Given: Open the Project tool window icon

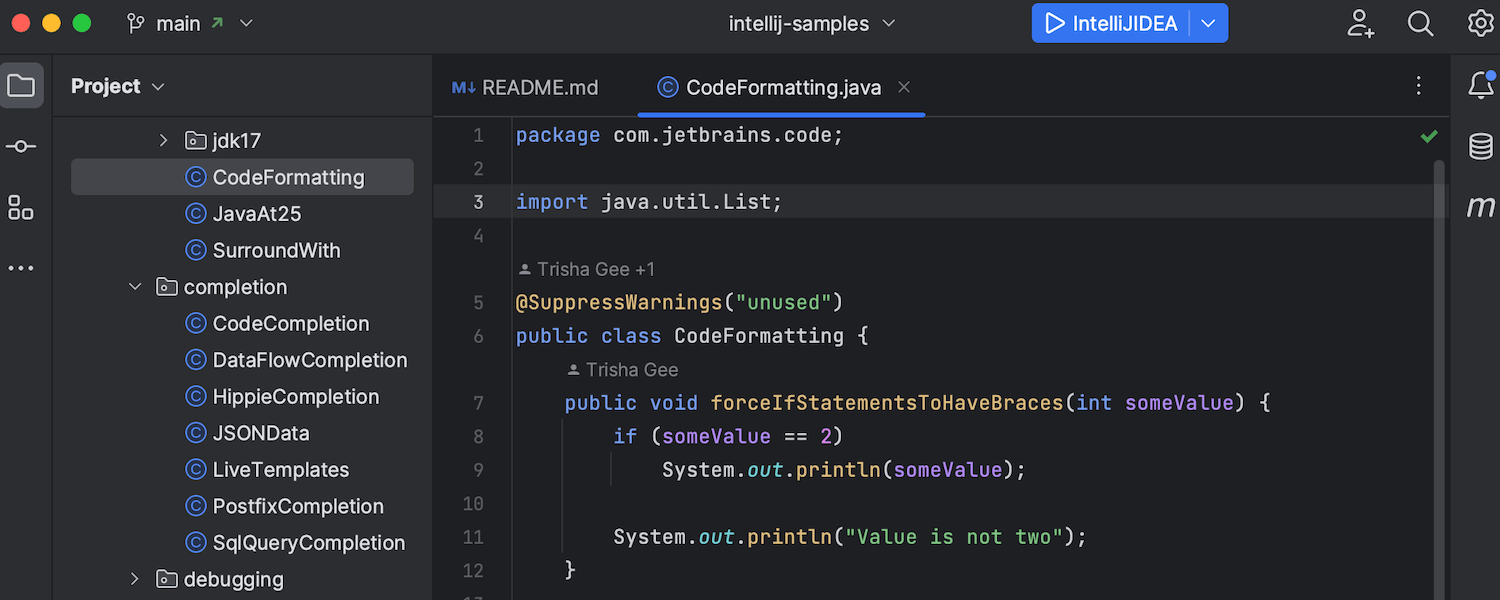Looking at the screenshot, I should [22, 85].
